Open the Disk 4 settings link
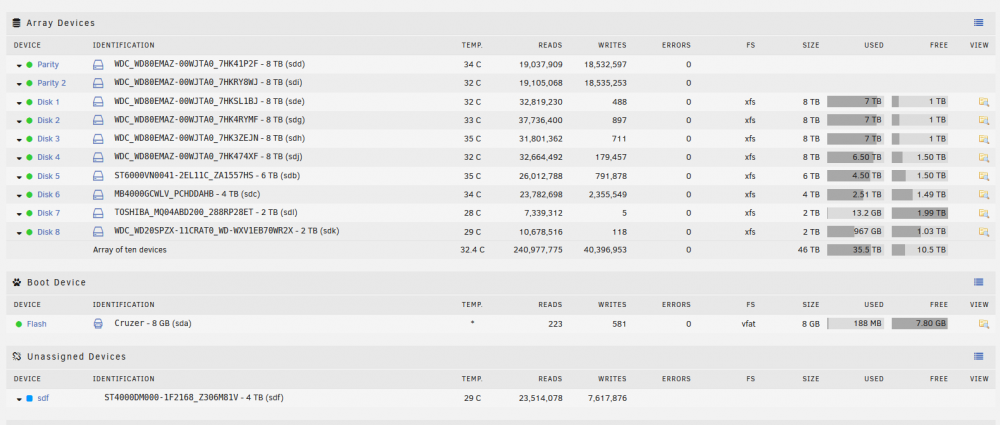1000x425 pixels. coord(48,157)
